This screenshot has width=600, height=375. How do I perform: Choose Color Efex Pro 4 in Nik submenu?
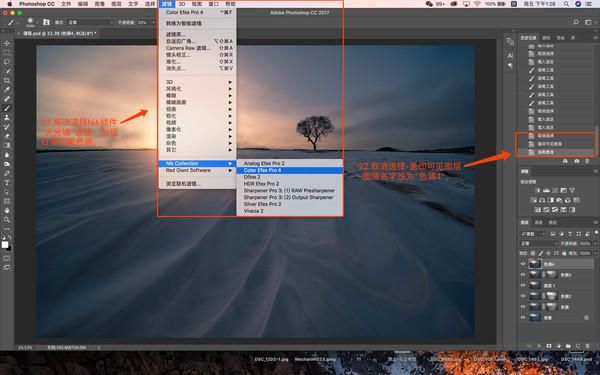290,170
